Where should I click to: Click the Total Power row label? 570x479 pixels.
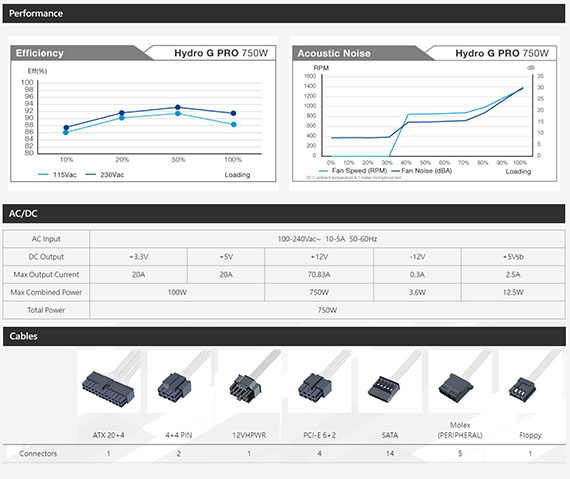46,310
